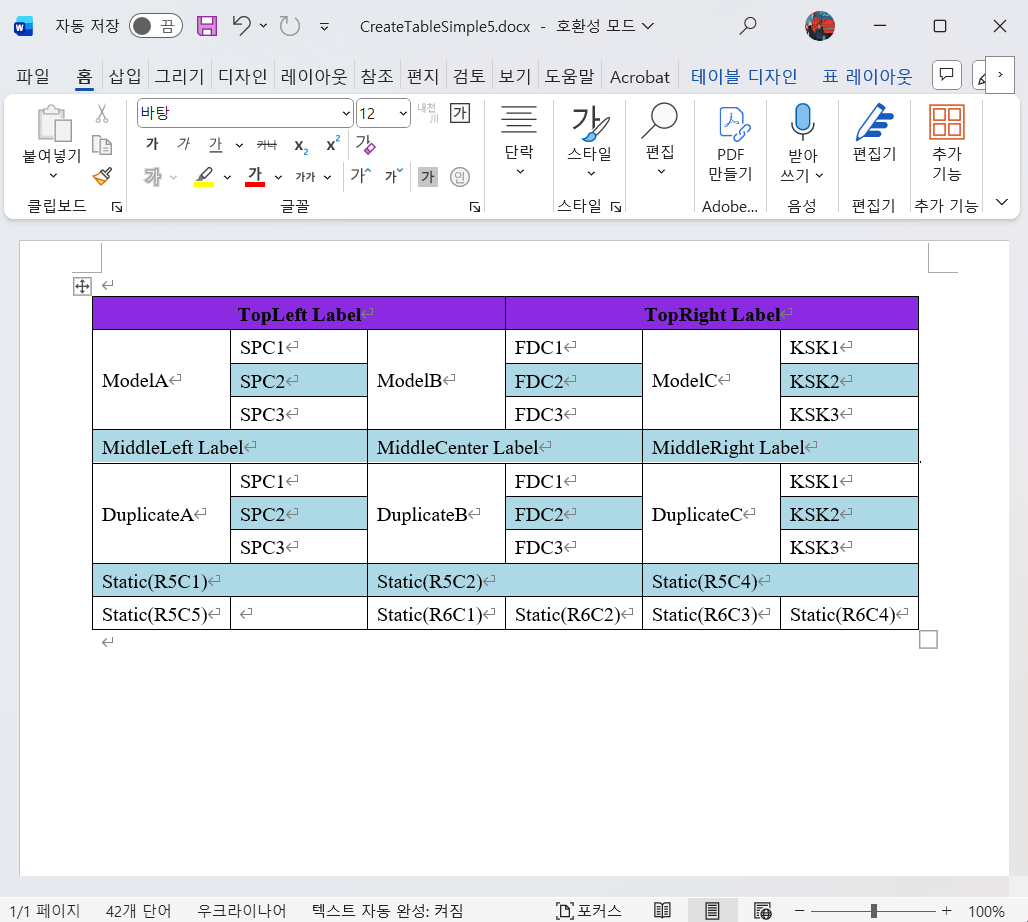Open the Create PDF tool

(x=731, y=143)
